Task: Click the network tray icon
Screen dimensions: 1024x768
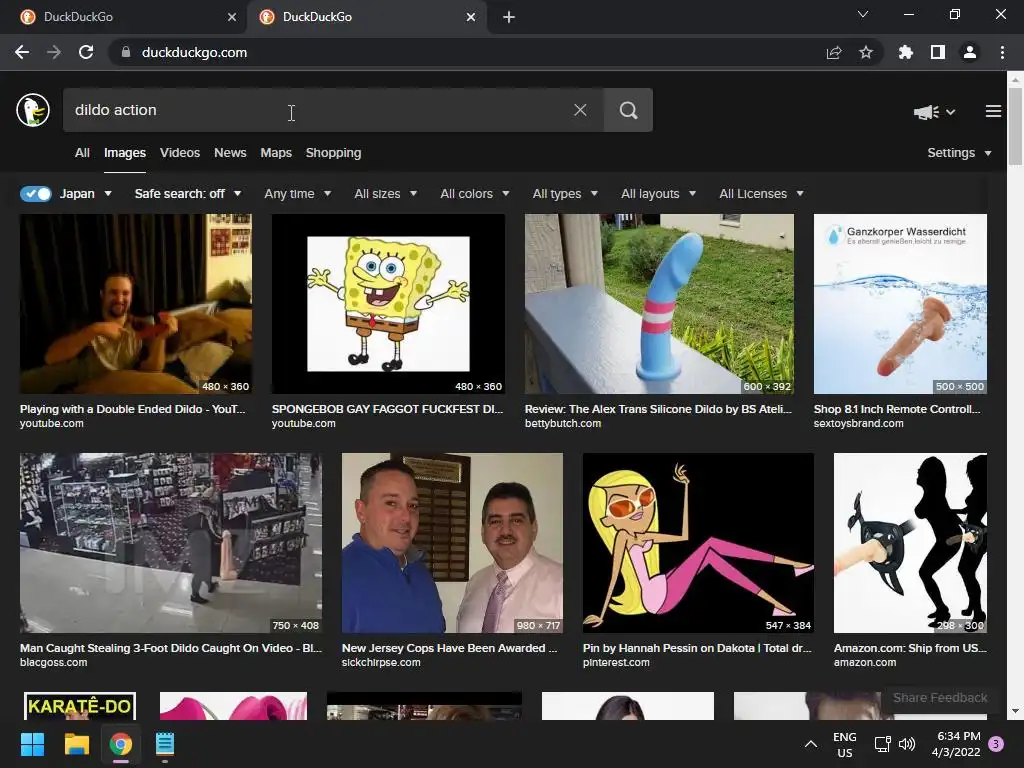Action: point(883,744)
